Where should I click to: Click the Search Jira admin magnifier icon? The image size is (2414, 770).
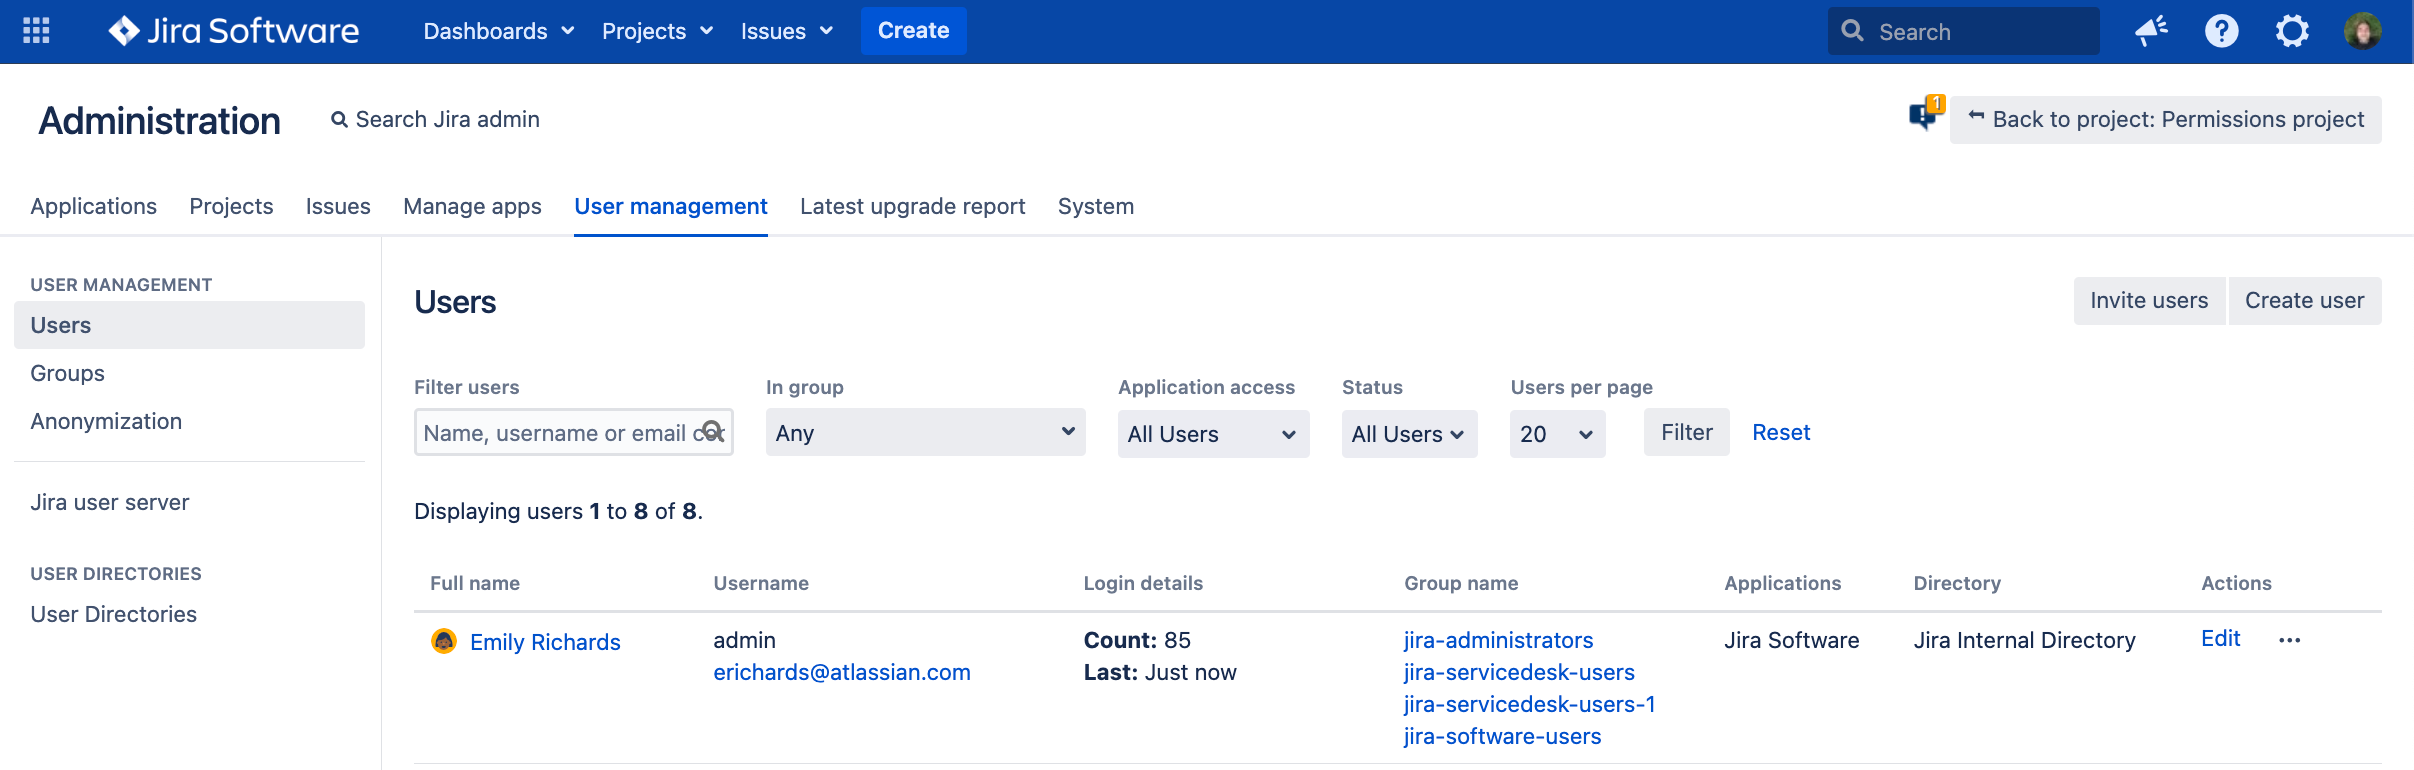click(x=339, y=120)
